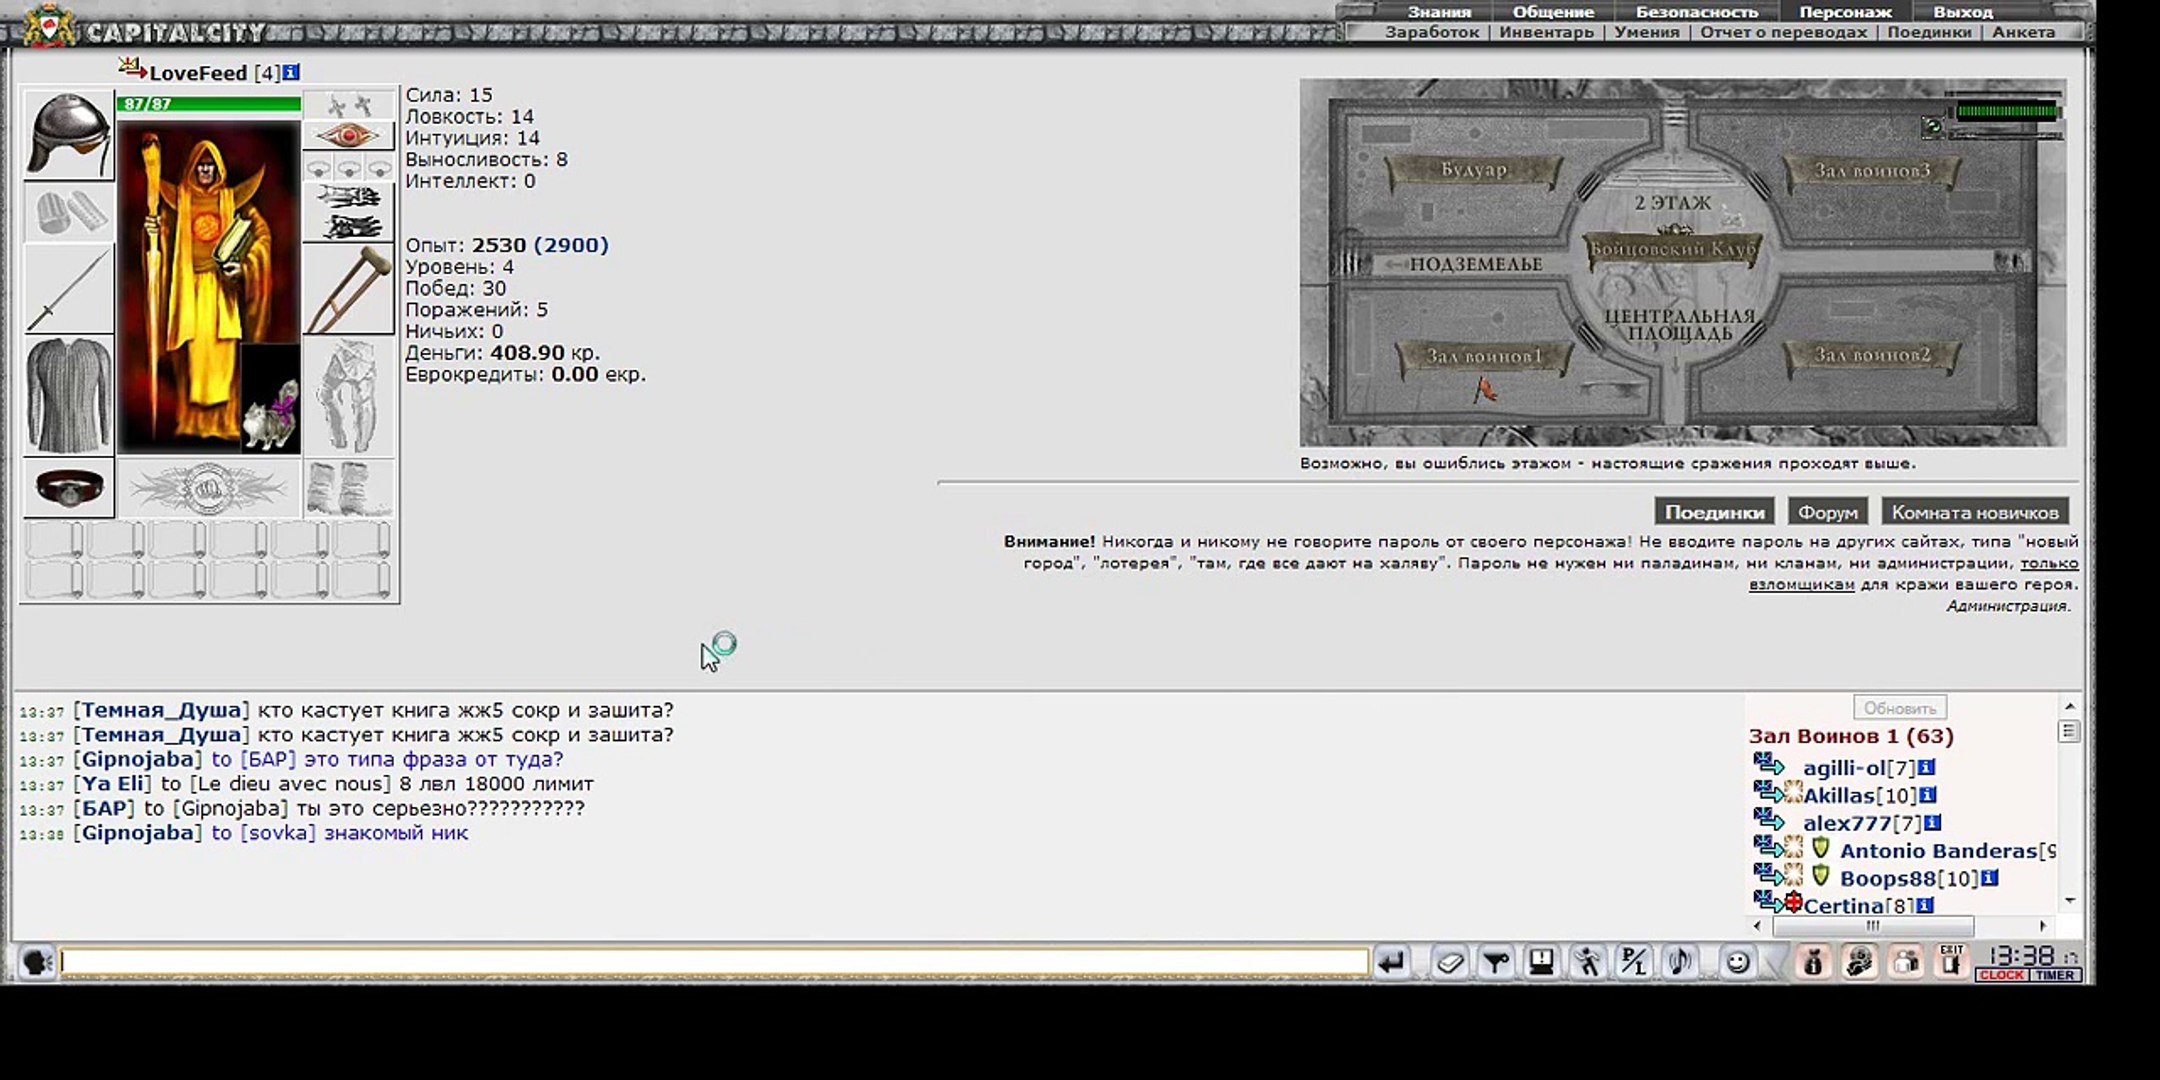Open the Персонаж menu

(x=1845, y=12)
